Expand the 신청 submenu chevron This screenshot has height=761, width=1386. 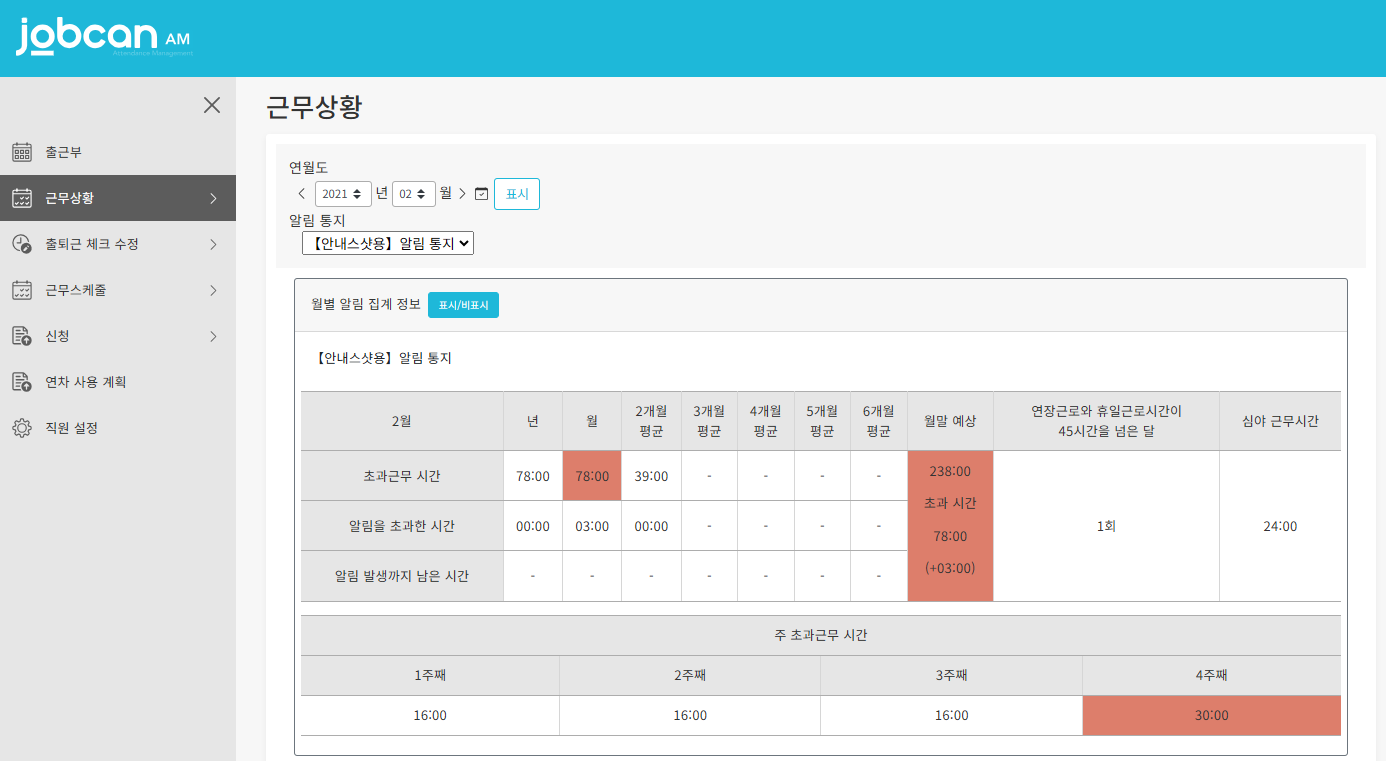click(213, 336)
